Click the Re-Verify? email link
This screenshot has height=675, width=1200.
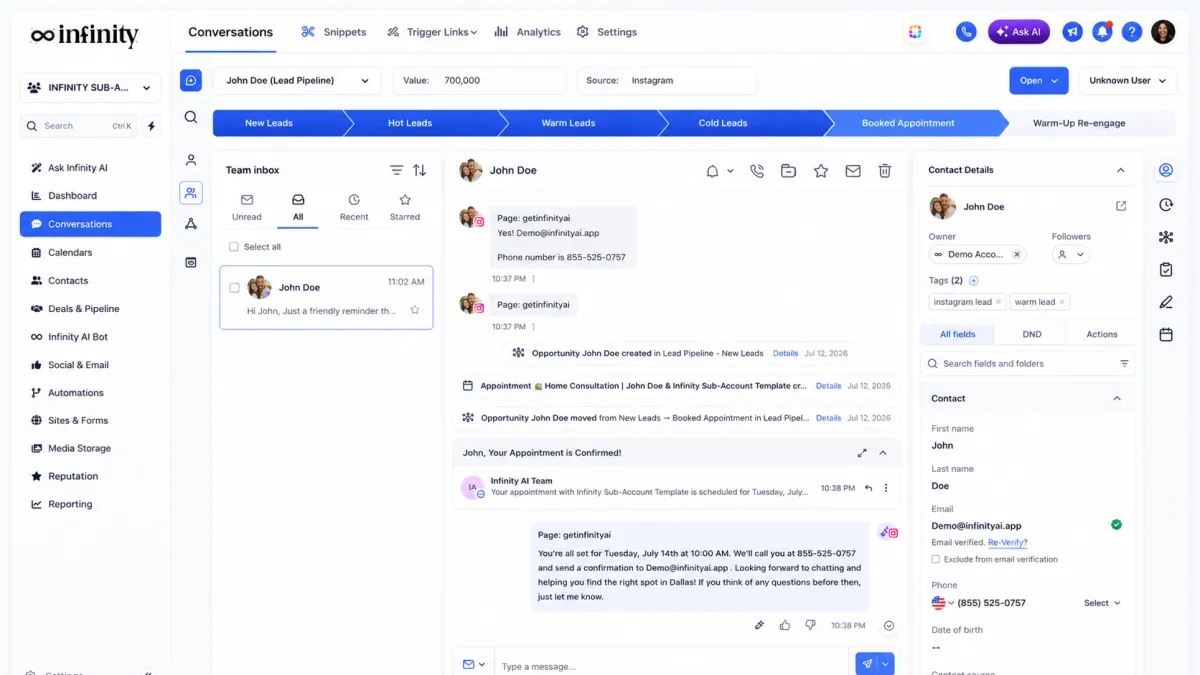click(x=1007, y=543)
